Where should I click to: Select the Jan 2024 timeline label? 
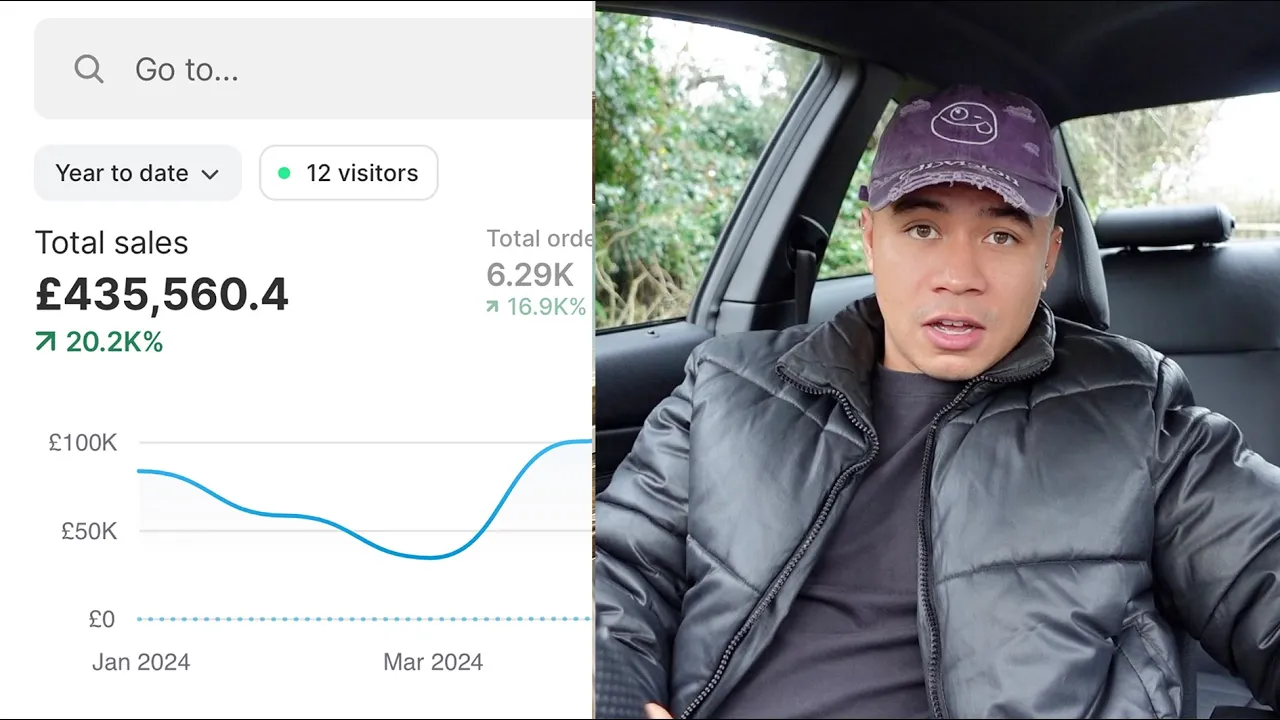141,662
